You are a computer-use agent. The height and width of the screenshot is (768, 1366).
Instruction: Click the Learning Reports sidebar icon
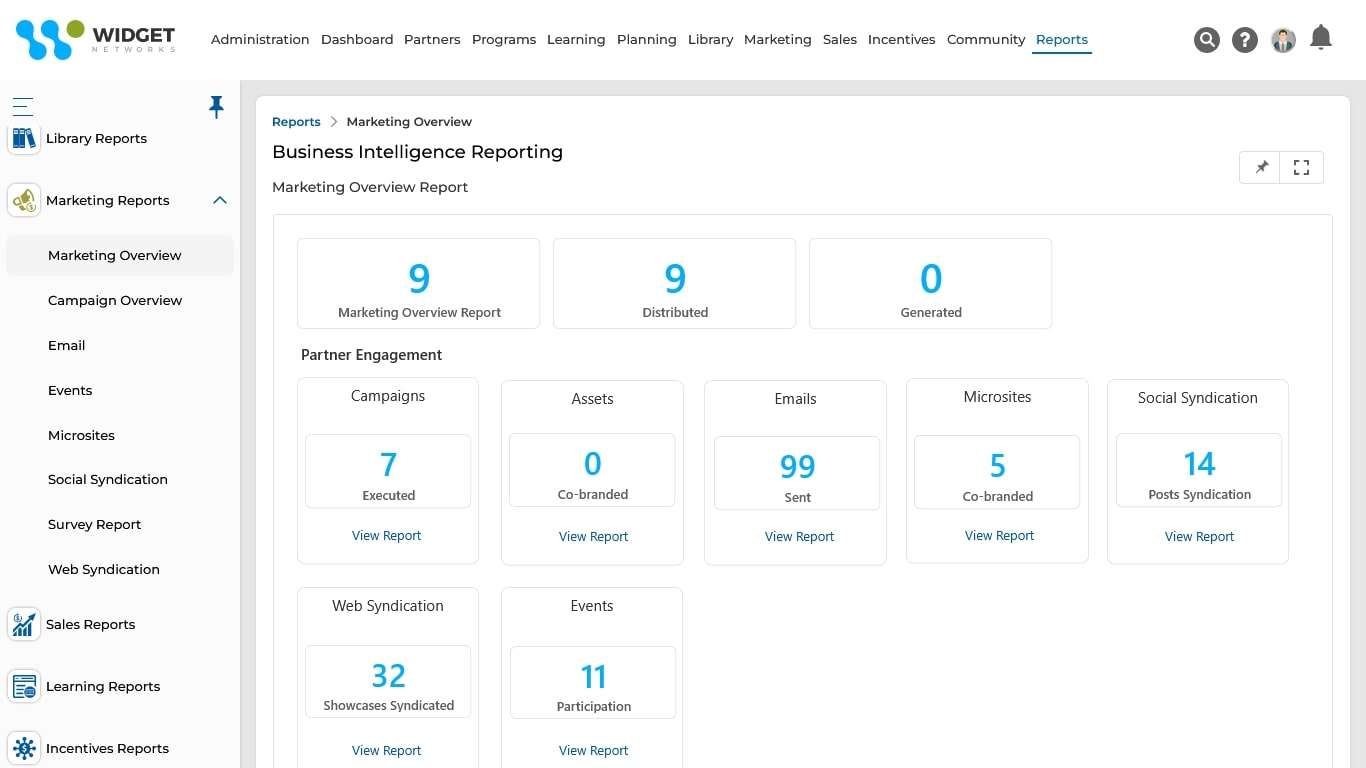pos(24,687)
